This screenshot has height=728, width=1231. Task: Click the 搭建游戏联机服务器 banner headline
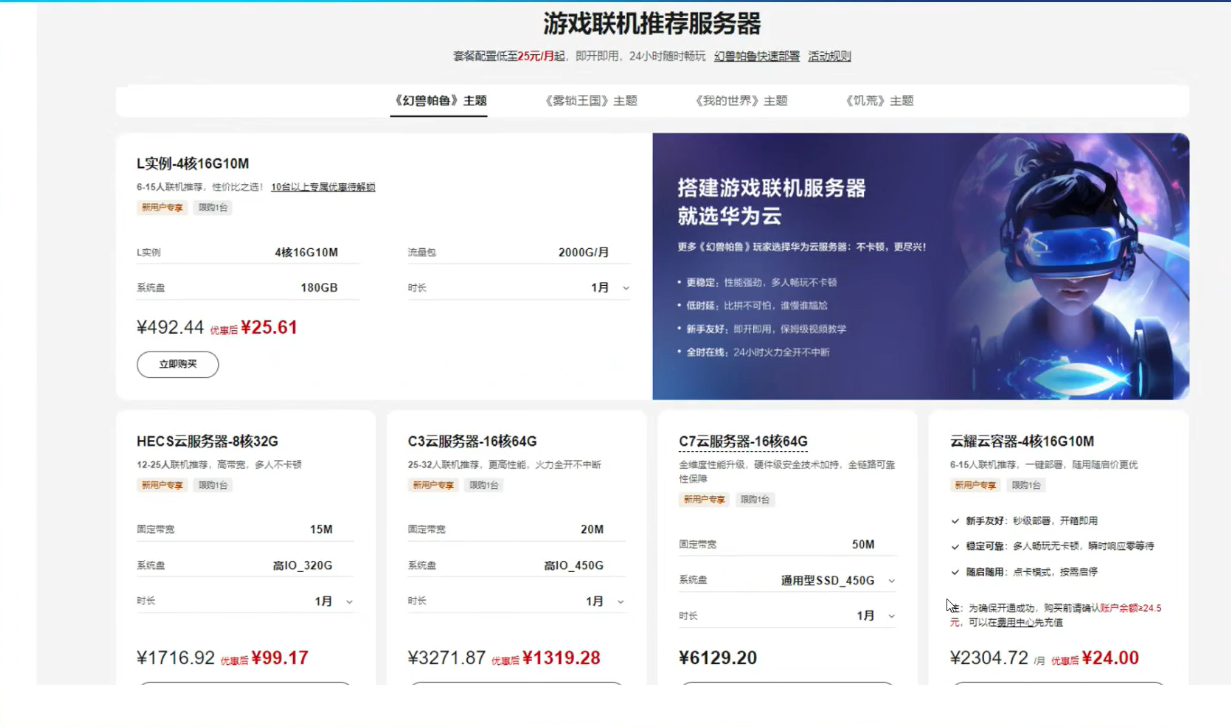[x=772, y=188]
